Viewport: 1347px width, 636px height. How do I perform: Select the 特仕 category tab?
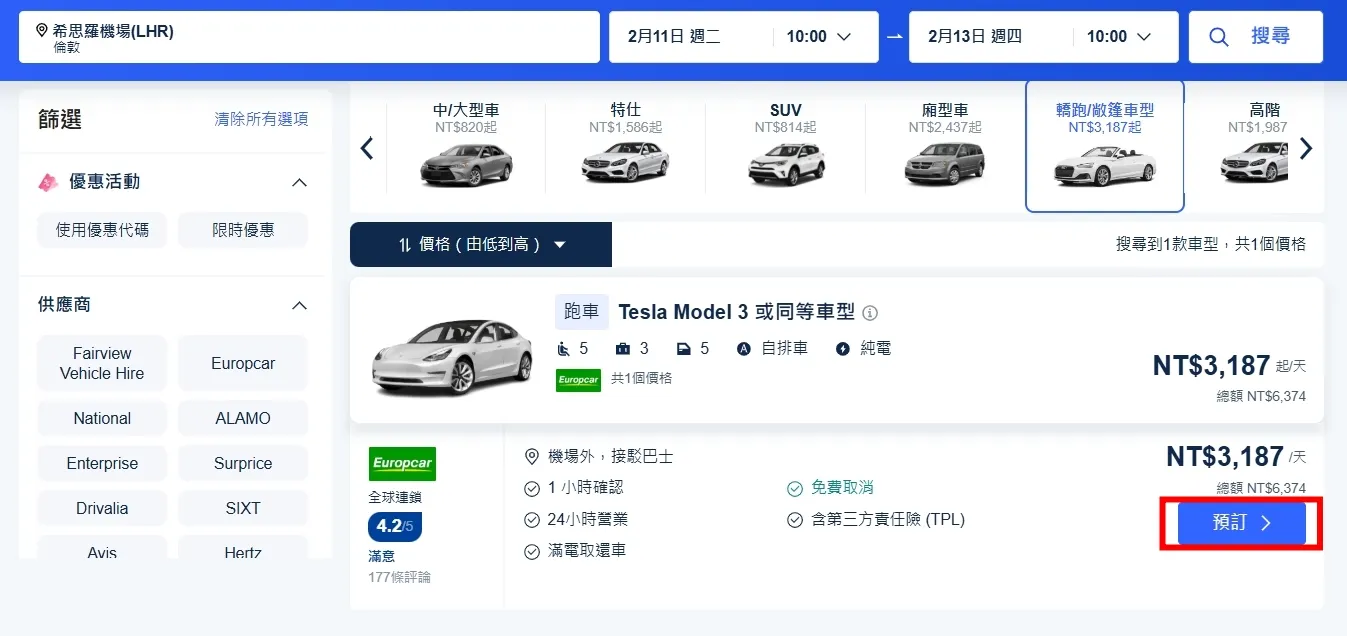click(x=626, y=148)
